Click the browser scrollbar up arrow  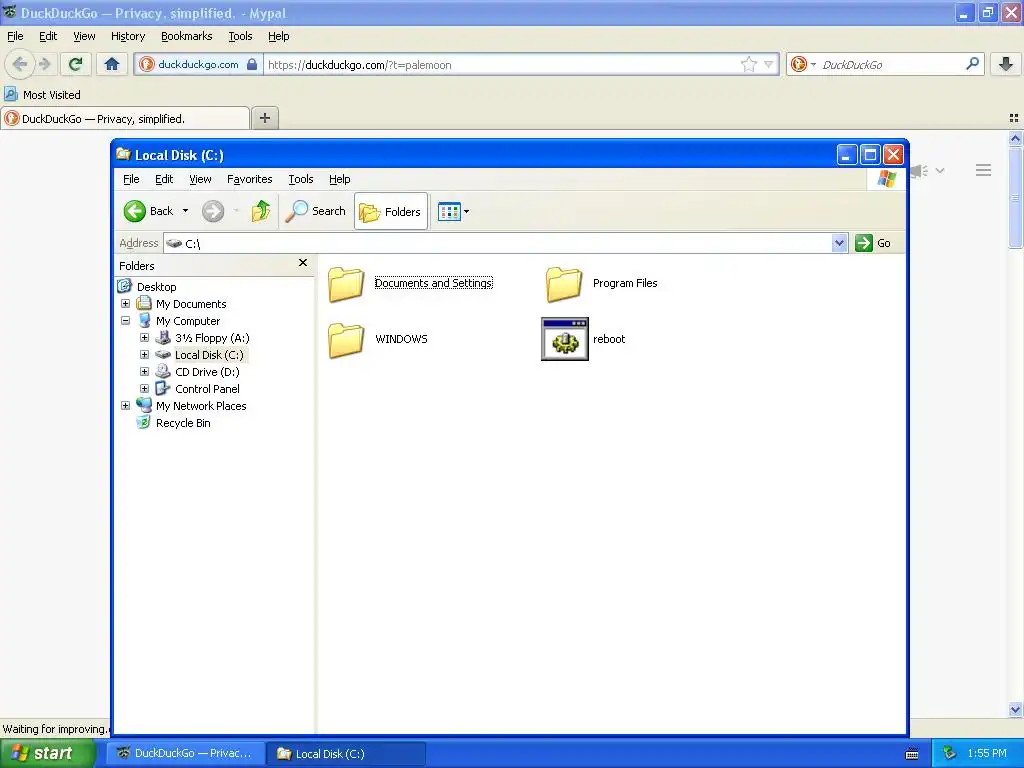click(1015, 138)
